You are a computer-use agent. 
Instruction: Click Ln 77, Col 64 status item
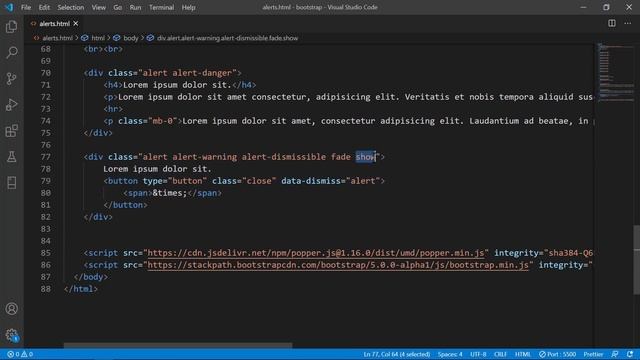(x=397, y=354)
